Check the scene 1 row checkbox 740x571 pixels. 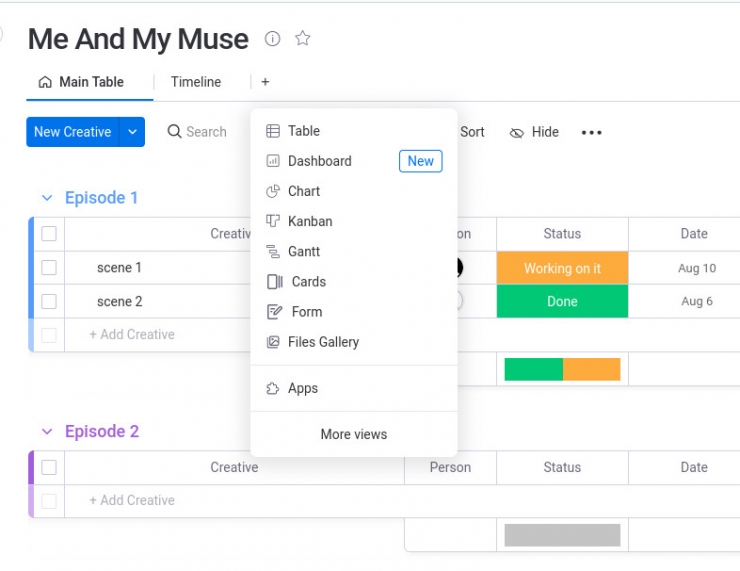click(x=49, y=268)
